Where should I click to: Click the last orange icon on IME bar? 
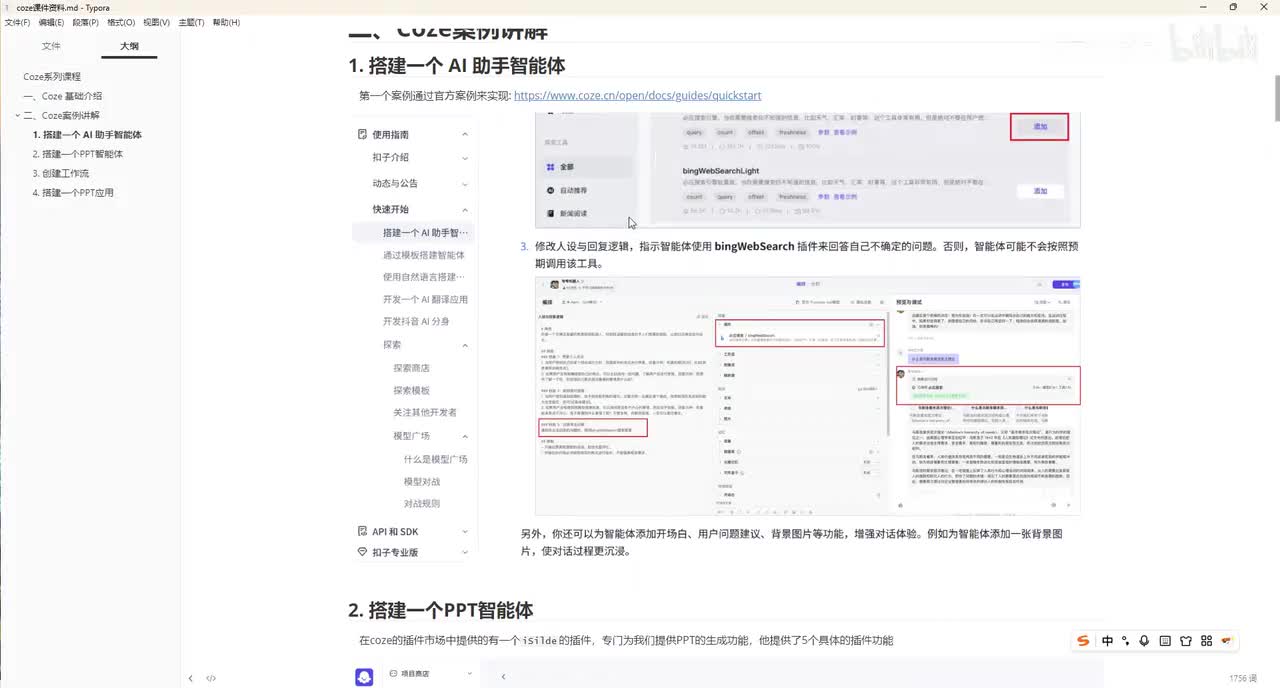click(x=1227, y=641)
